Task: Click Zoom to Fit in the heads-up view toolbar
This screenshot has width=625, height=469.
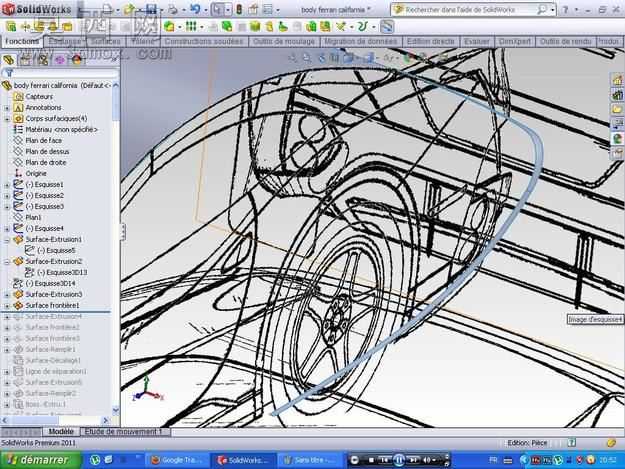Action: click(x=293, y=58)
